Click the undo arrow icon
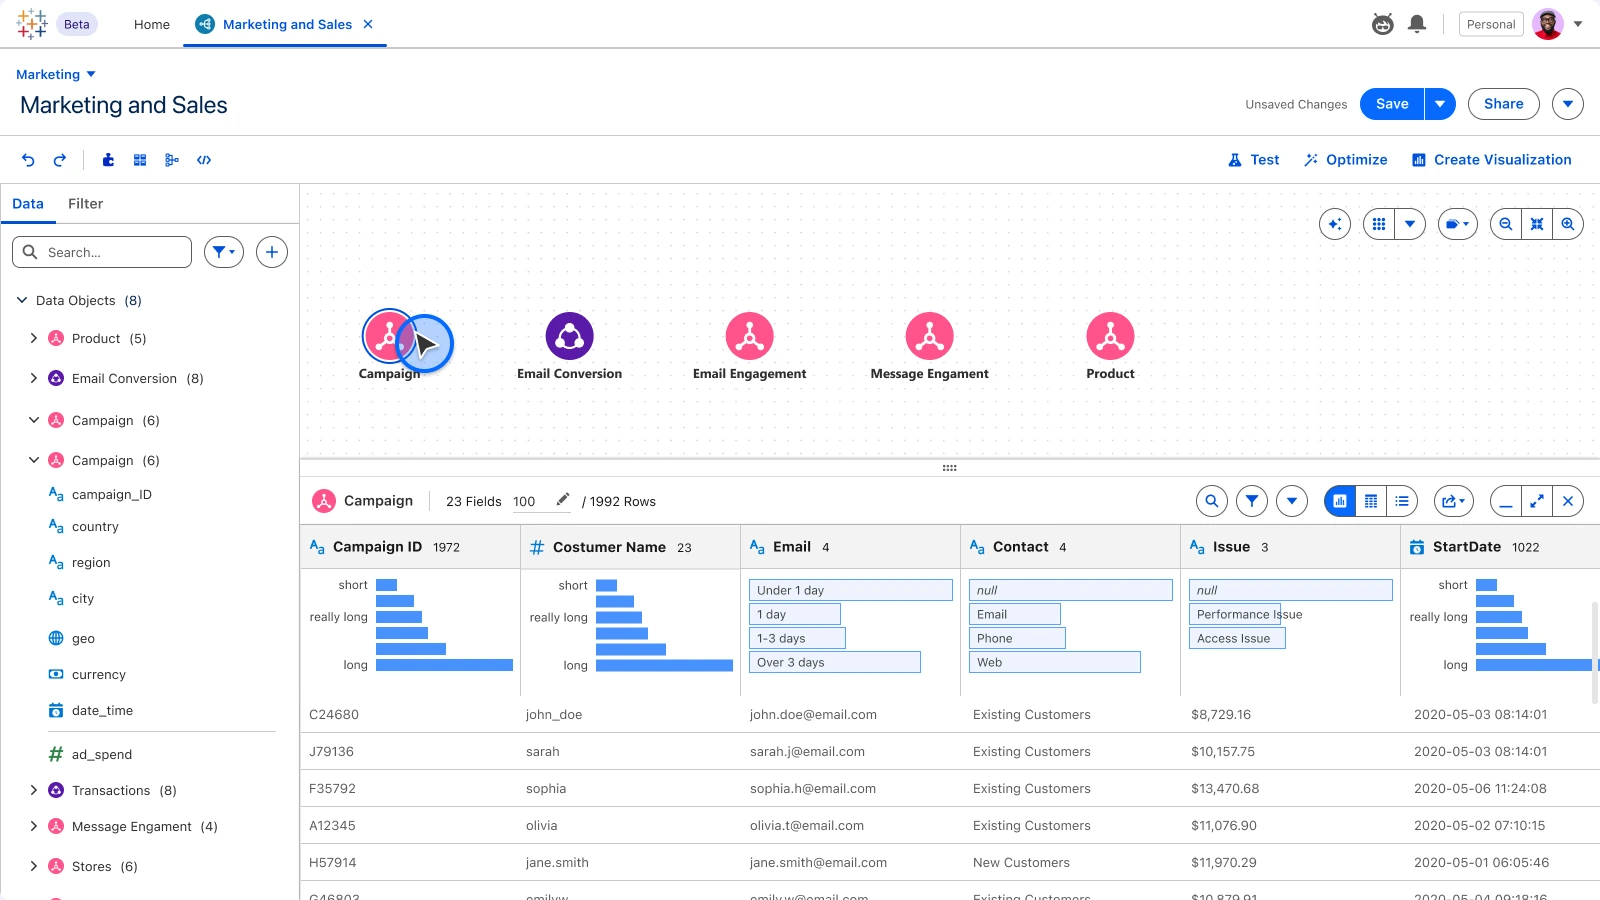The image size is (1600, 900). pyautogui.click(x=28, y=160)
